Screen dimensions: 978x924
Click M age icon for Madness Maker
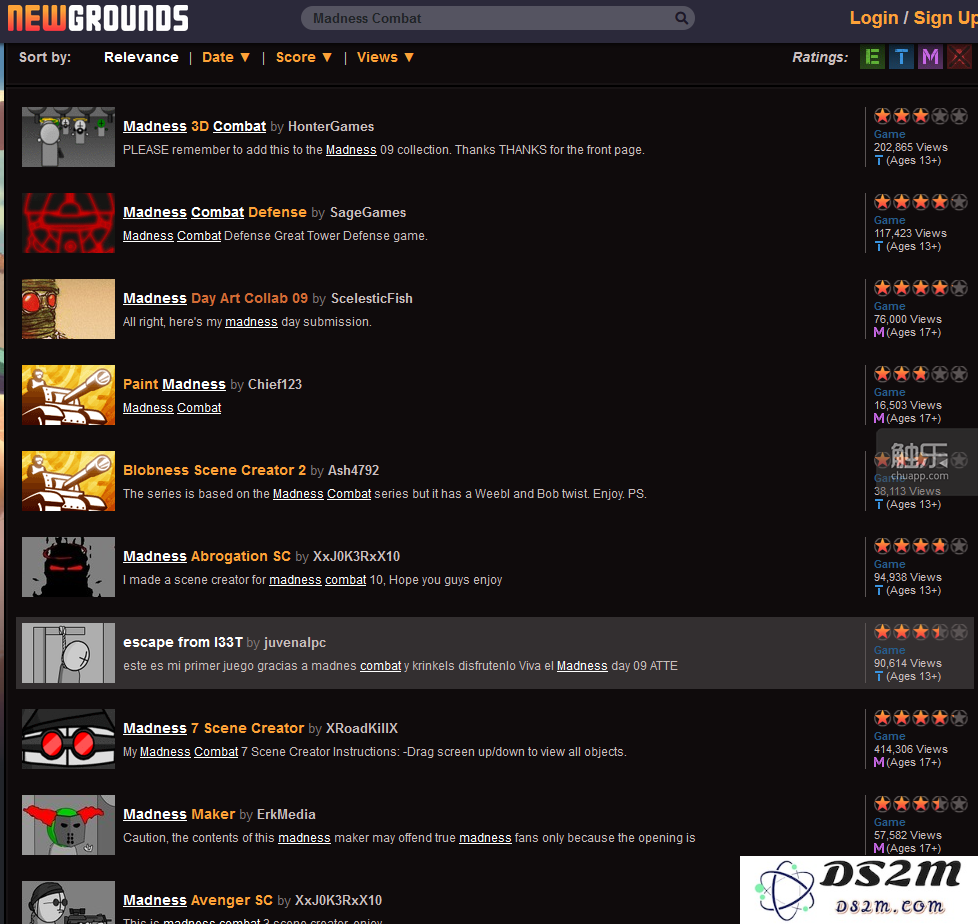(x=879, y=849)
